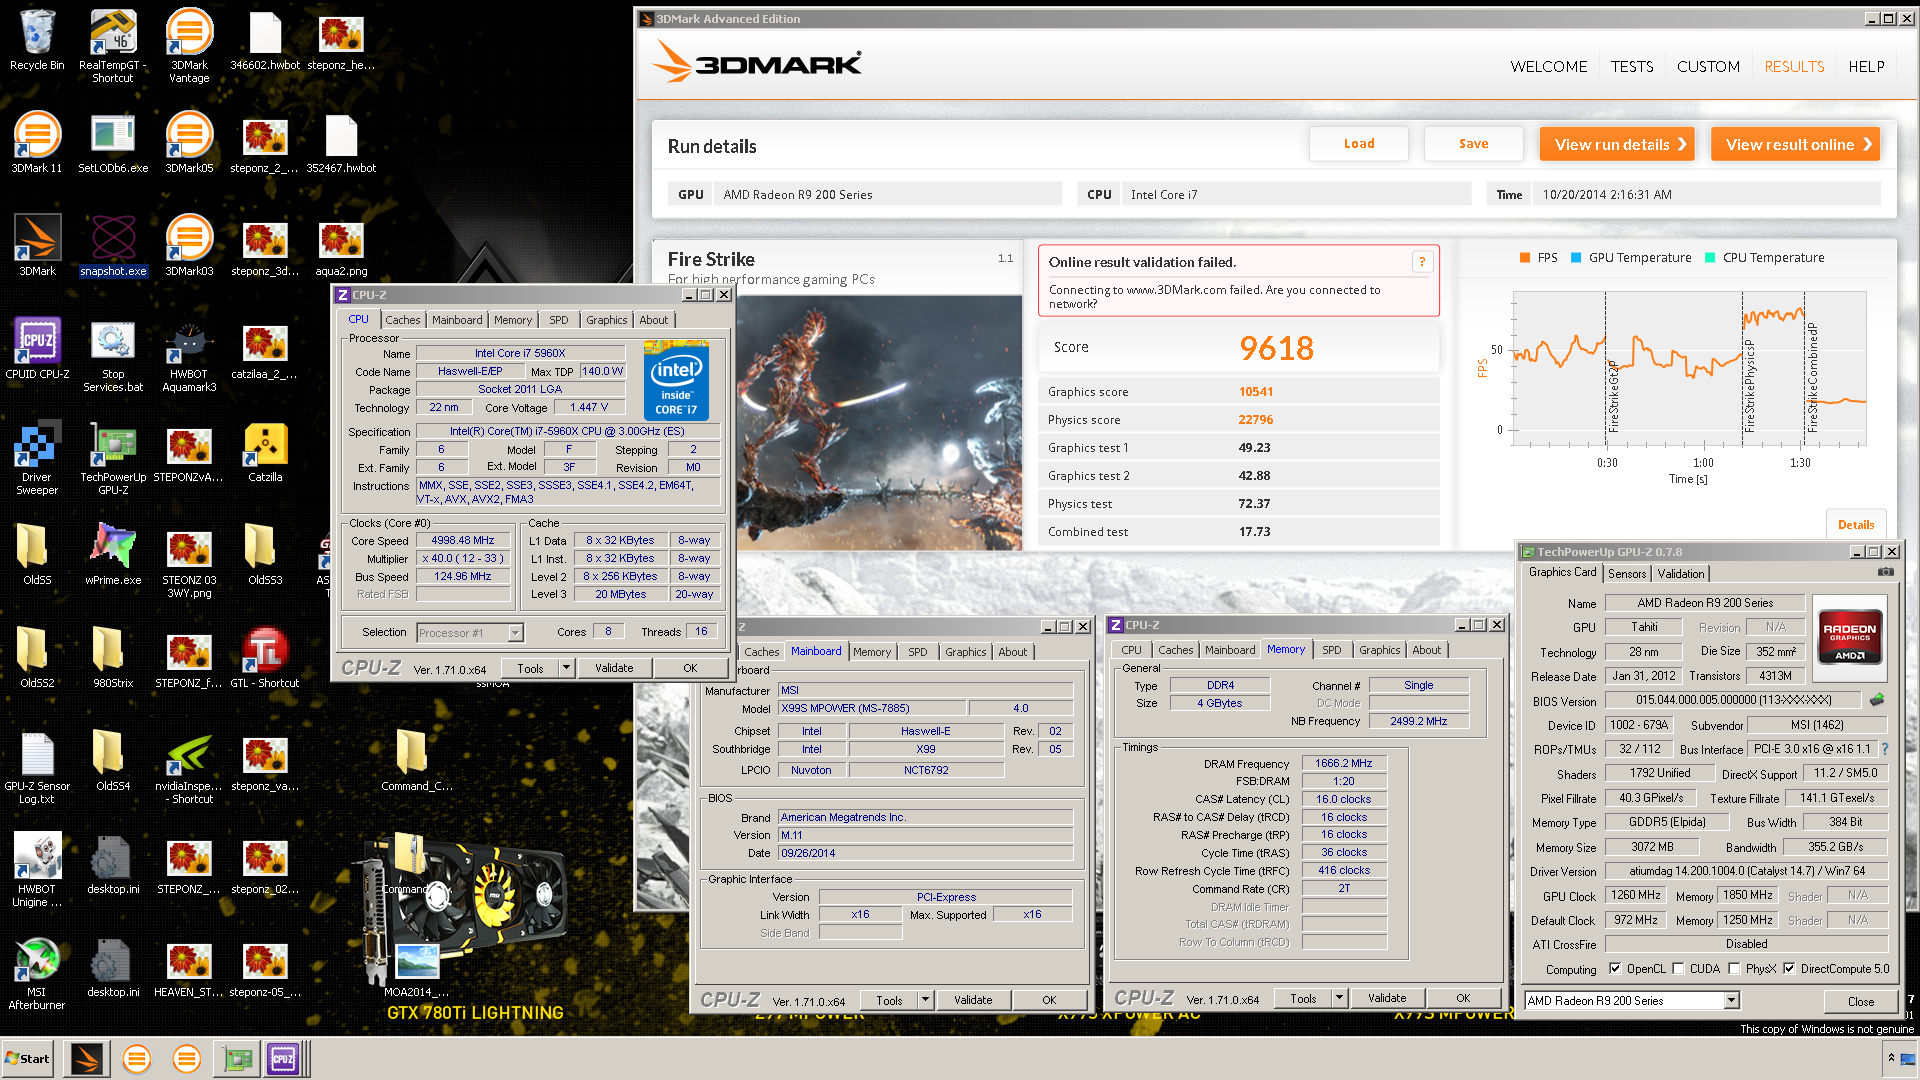Launch wPrime.exe desktop icon

(x=113, y=555)
